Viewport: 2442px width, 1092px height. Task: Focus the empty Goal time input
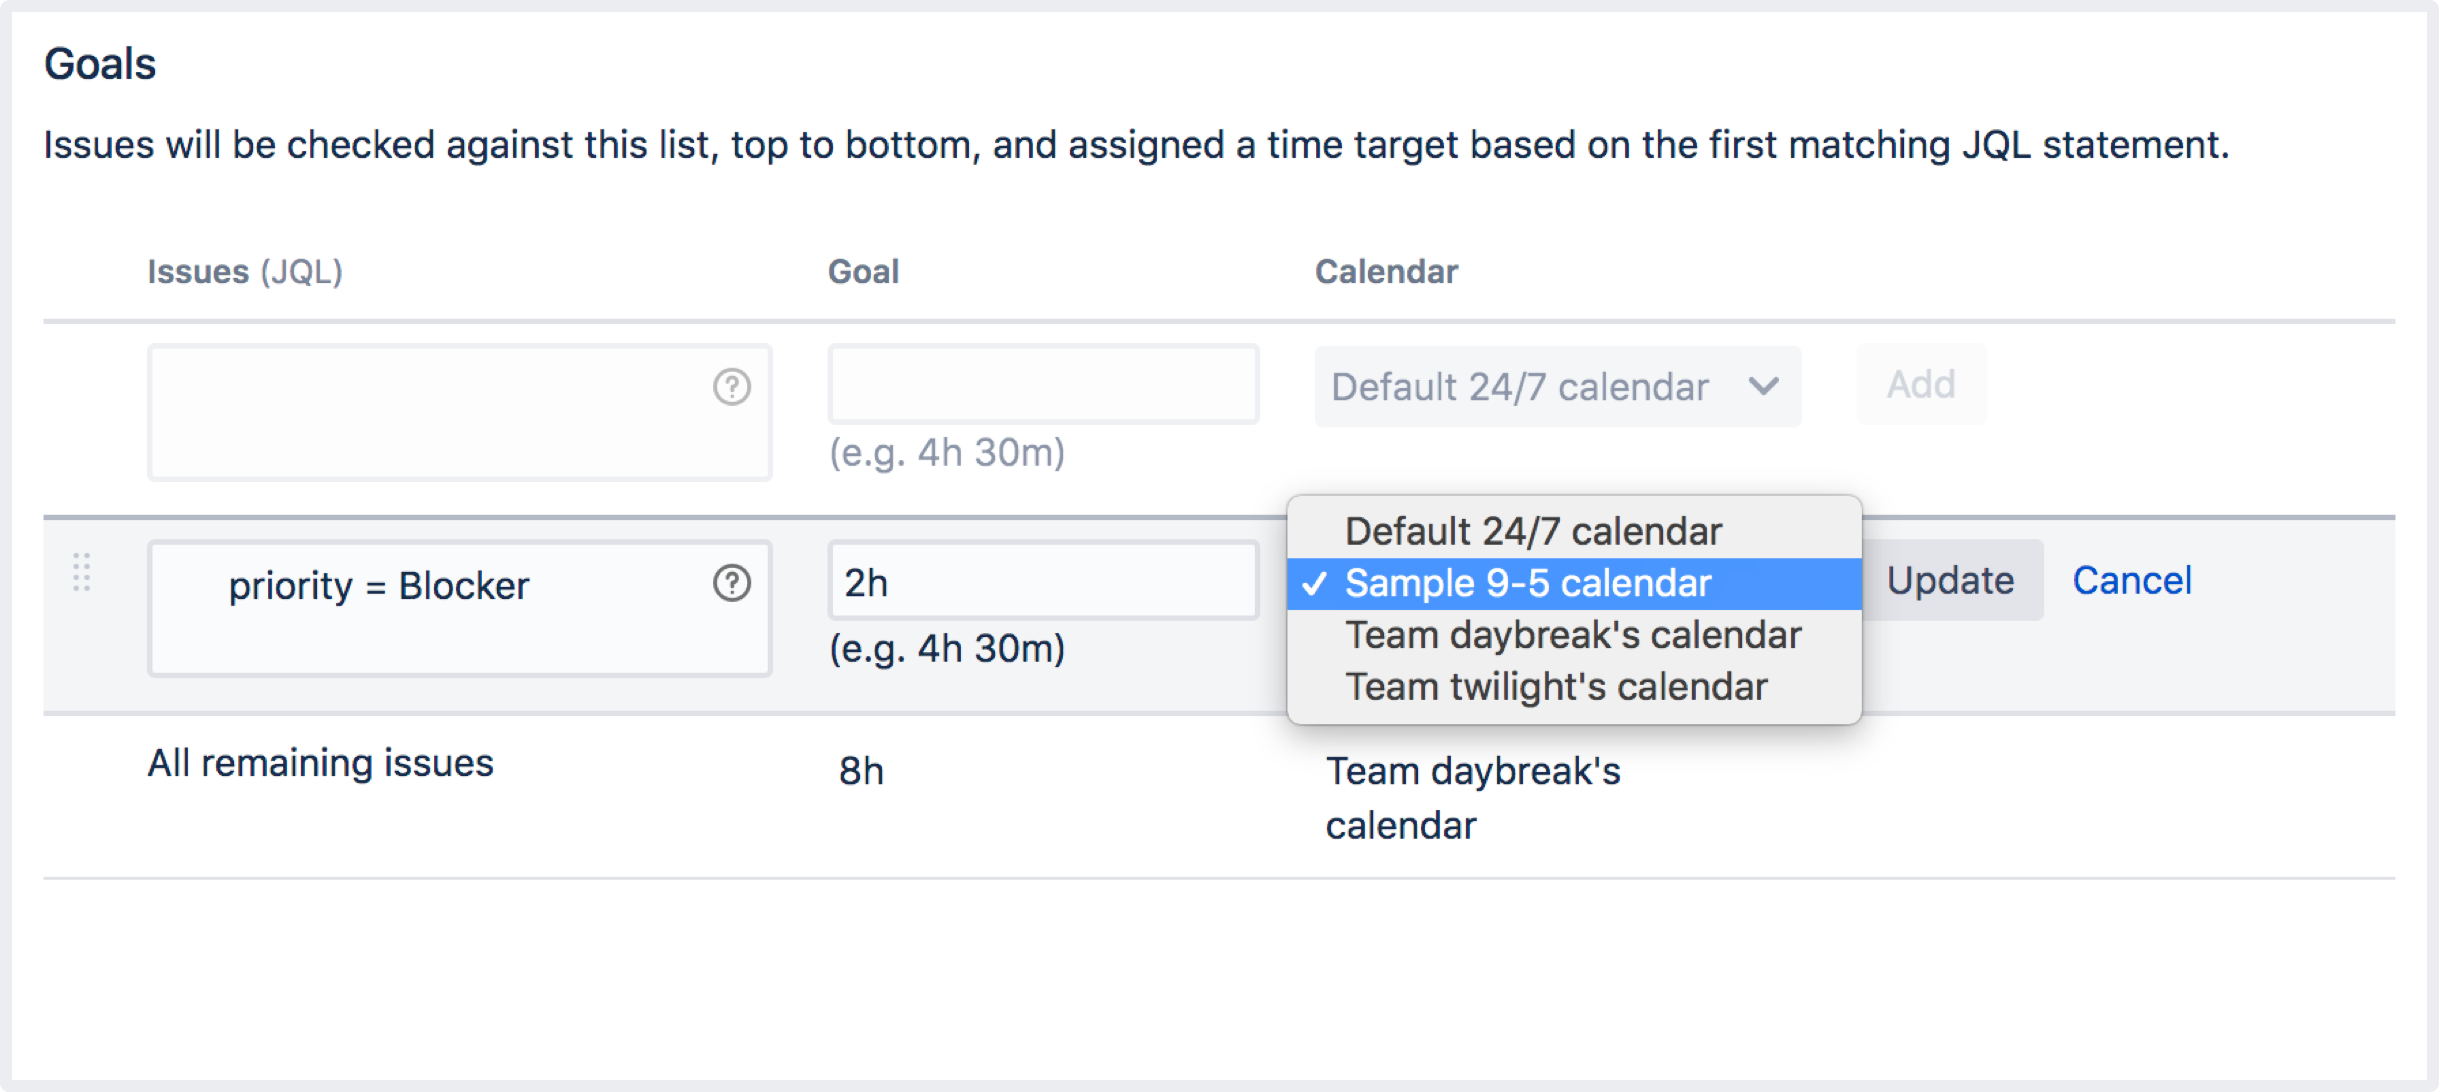[x=1043, y=384]
